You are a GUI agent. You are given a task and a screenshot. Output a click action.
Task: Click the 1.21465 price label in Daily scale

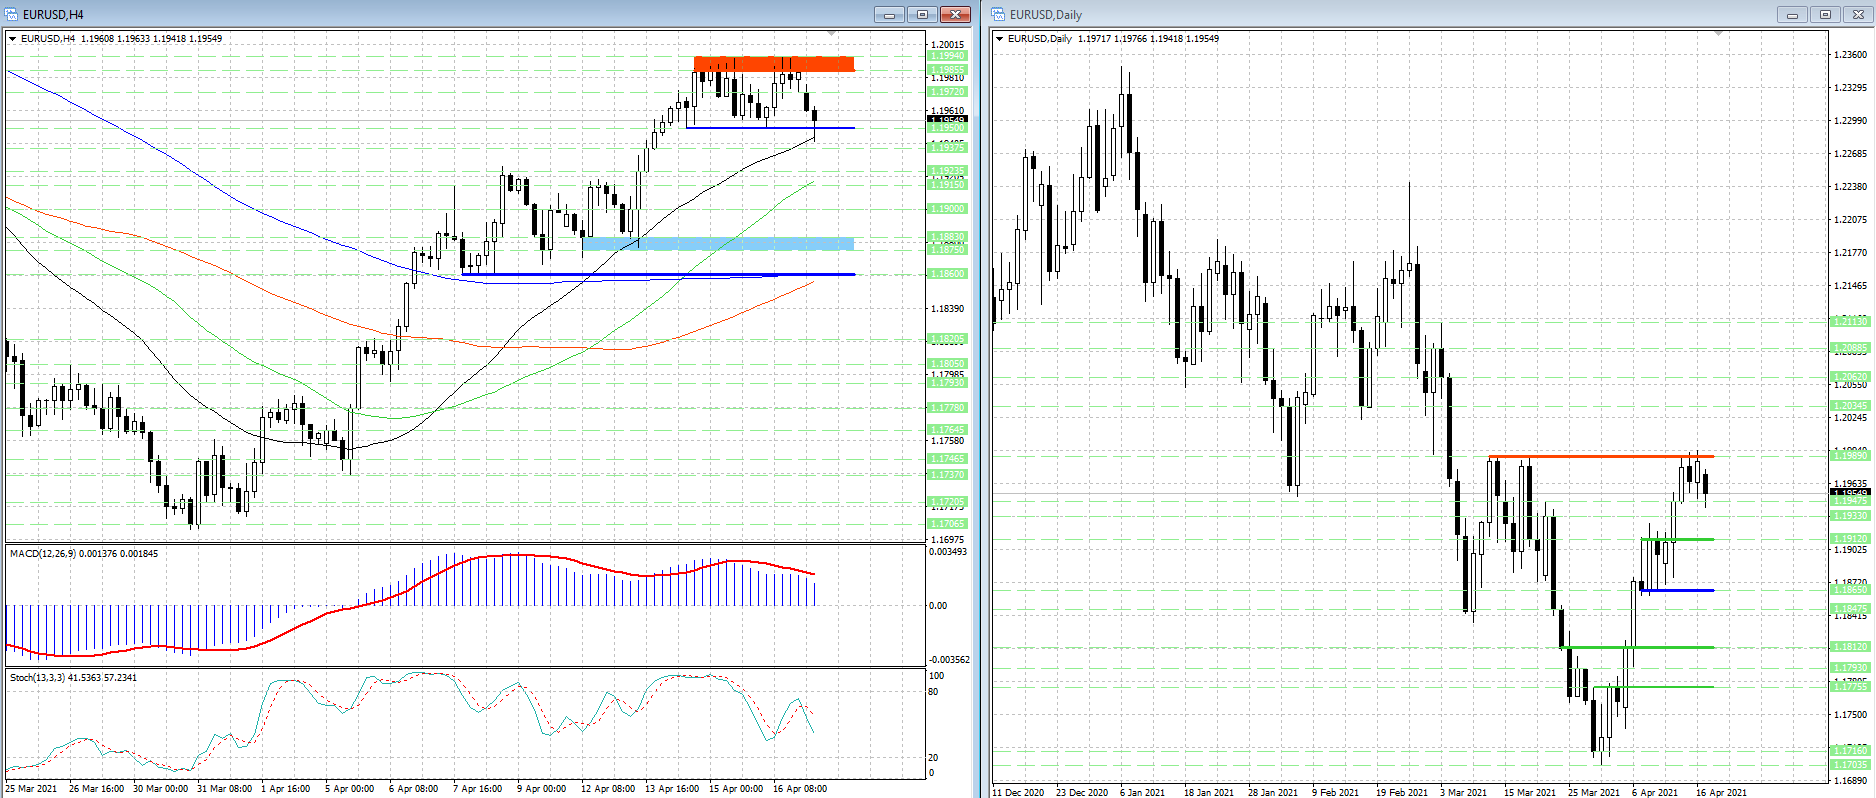[x=1851, y=286]
